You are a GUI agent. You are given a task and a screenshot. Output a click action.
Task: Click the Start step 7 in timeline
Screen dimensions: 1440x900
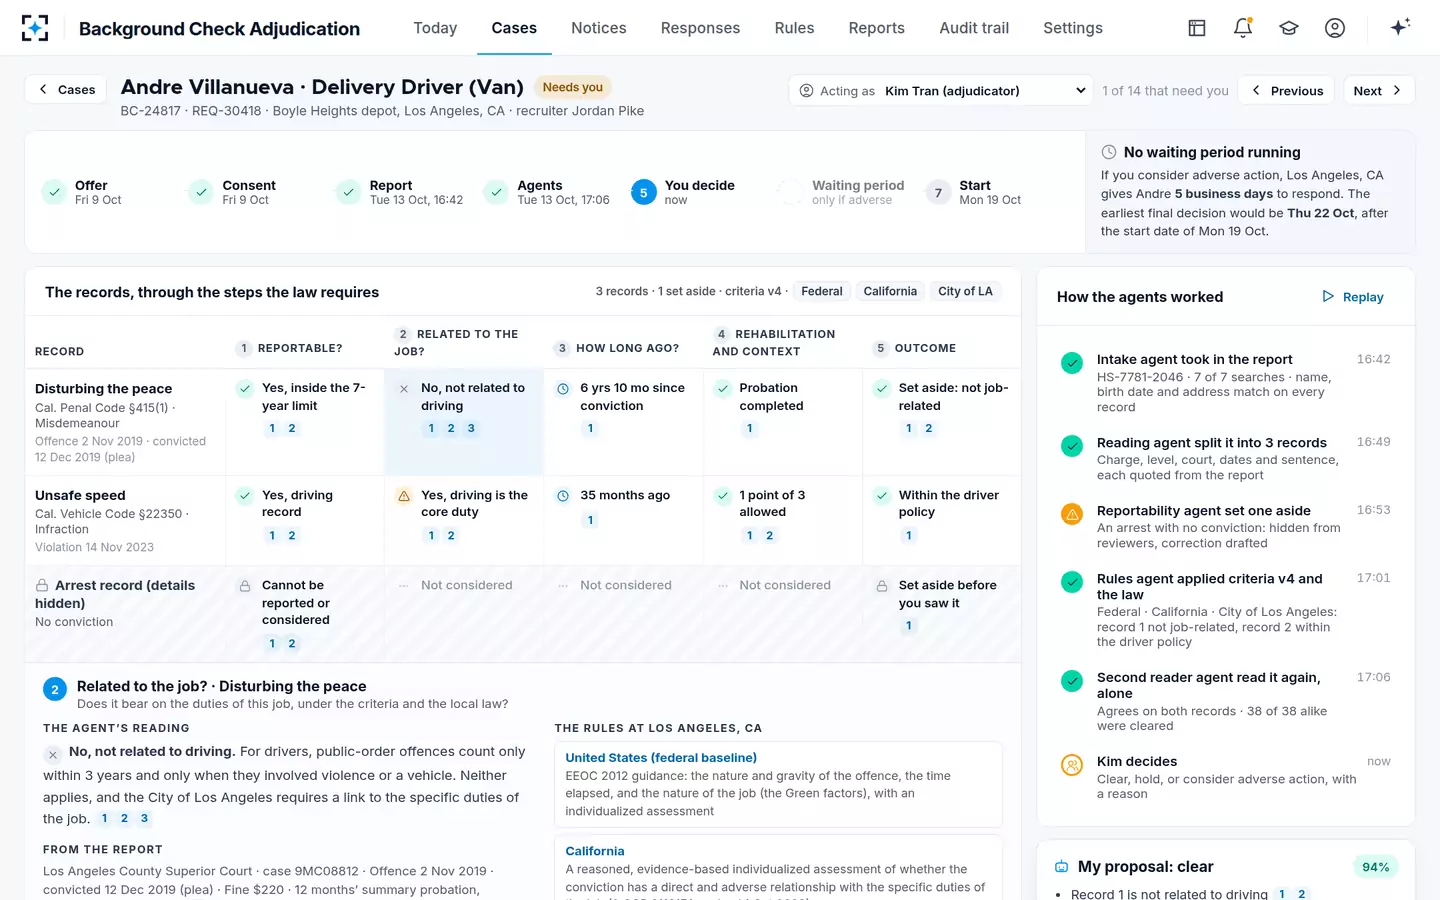(x=973, y=193)
